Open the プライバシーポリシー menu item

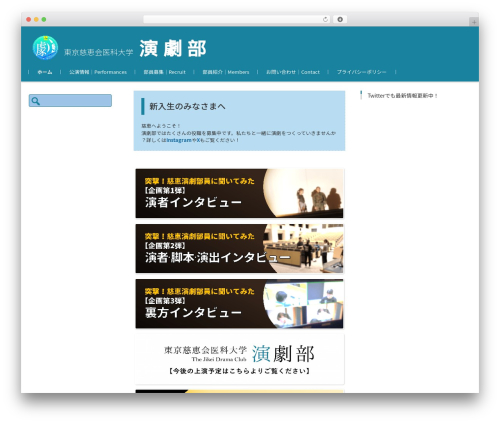[361, 72]
